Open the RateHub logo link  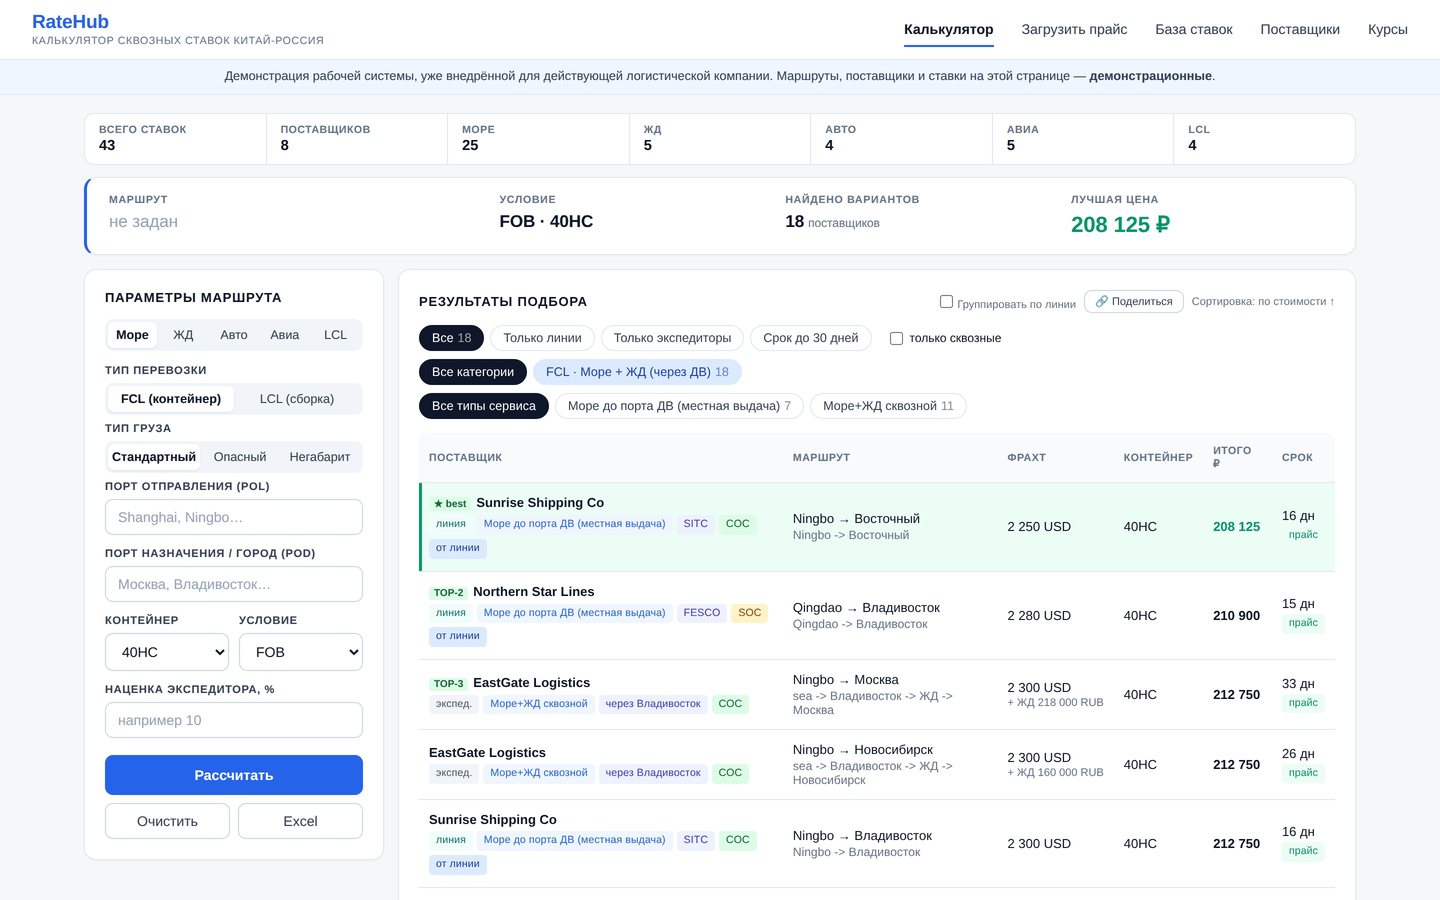tap(70, 22)
